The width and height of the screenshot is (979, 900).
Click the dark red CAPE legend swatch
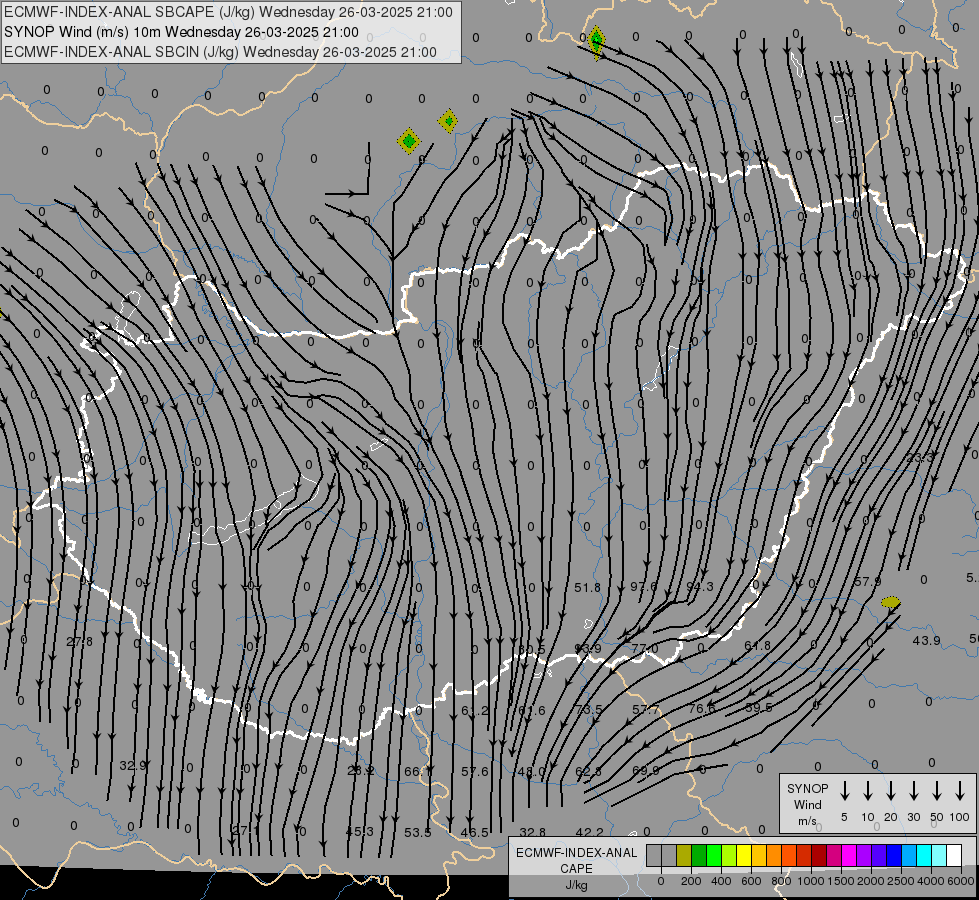819,855
